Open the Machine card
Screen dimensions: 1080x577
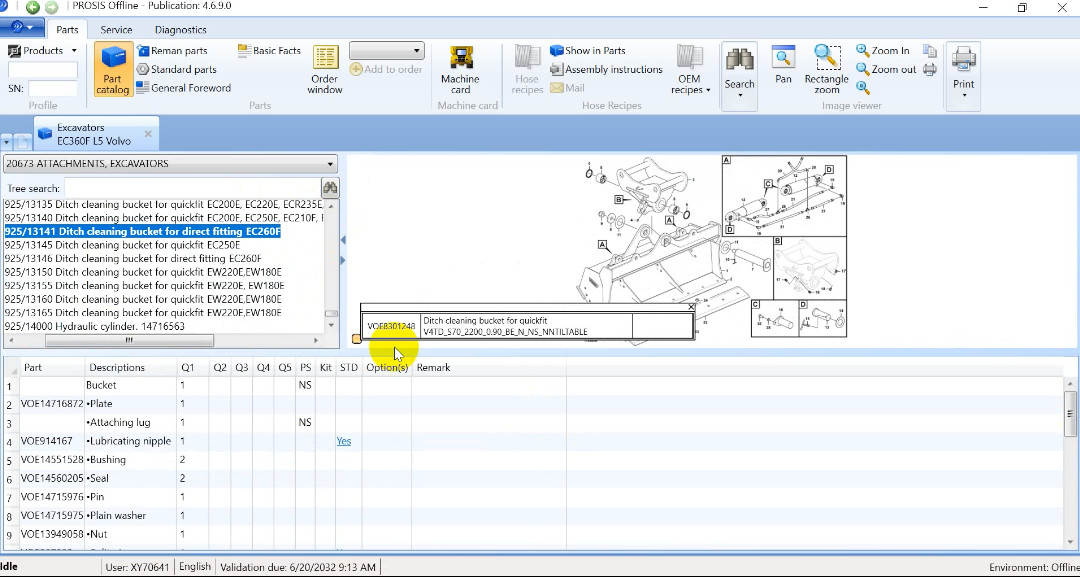tap(460, 70)
